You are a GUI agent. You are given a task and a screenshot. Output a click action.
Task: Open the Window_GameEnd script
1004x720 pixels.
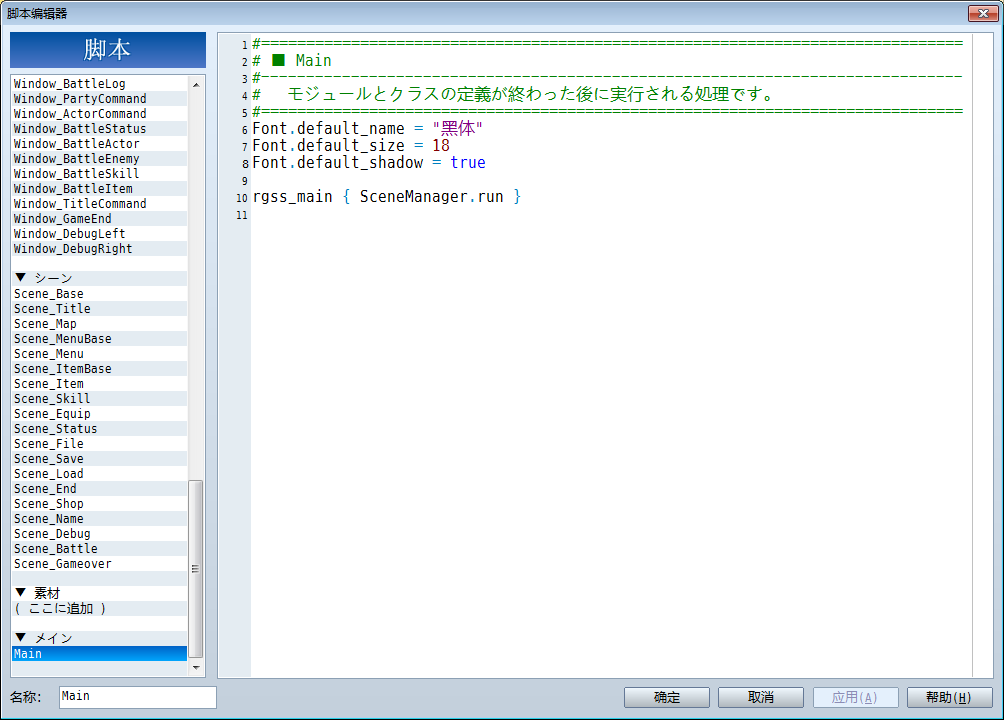(99, 218)
